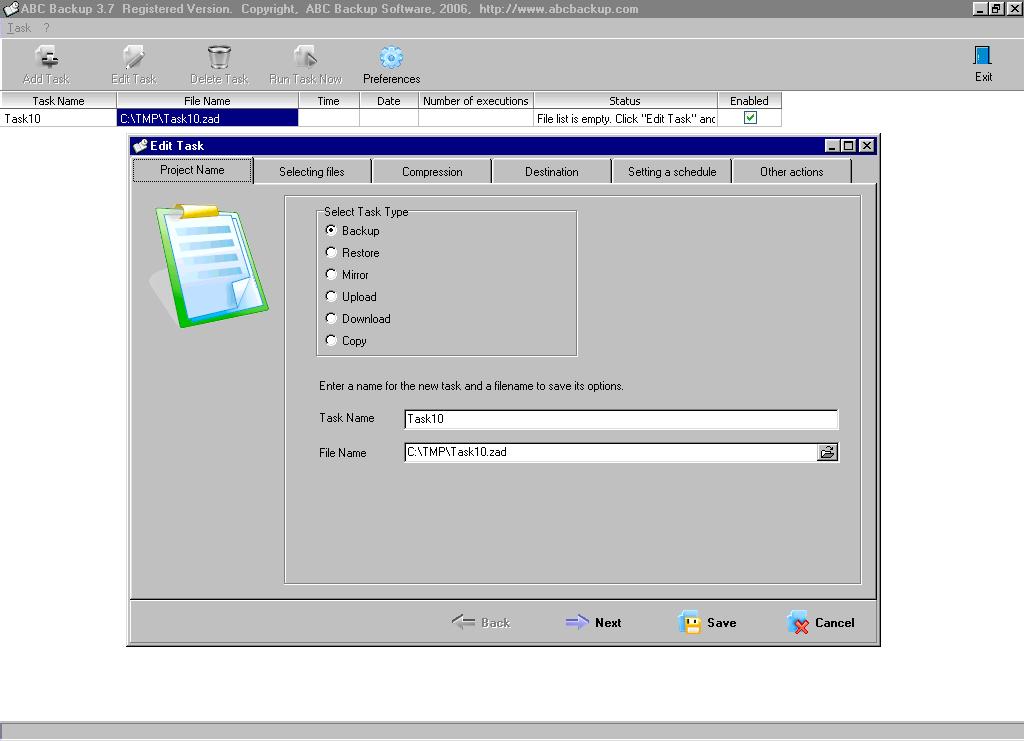Minimize the ABC Backup main window
Viewport: 1024px width, 741px height.
tap(980, 8)
